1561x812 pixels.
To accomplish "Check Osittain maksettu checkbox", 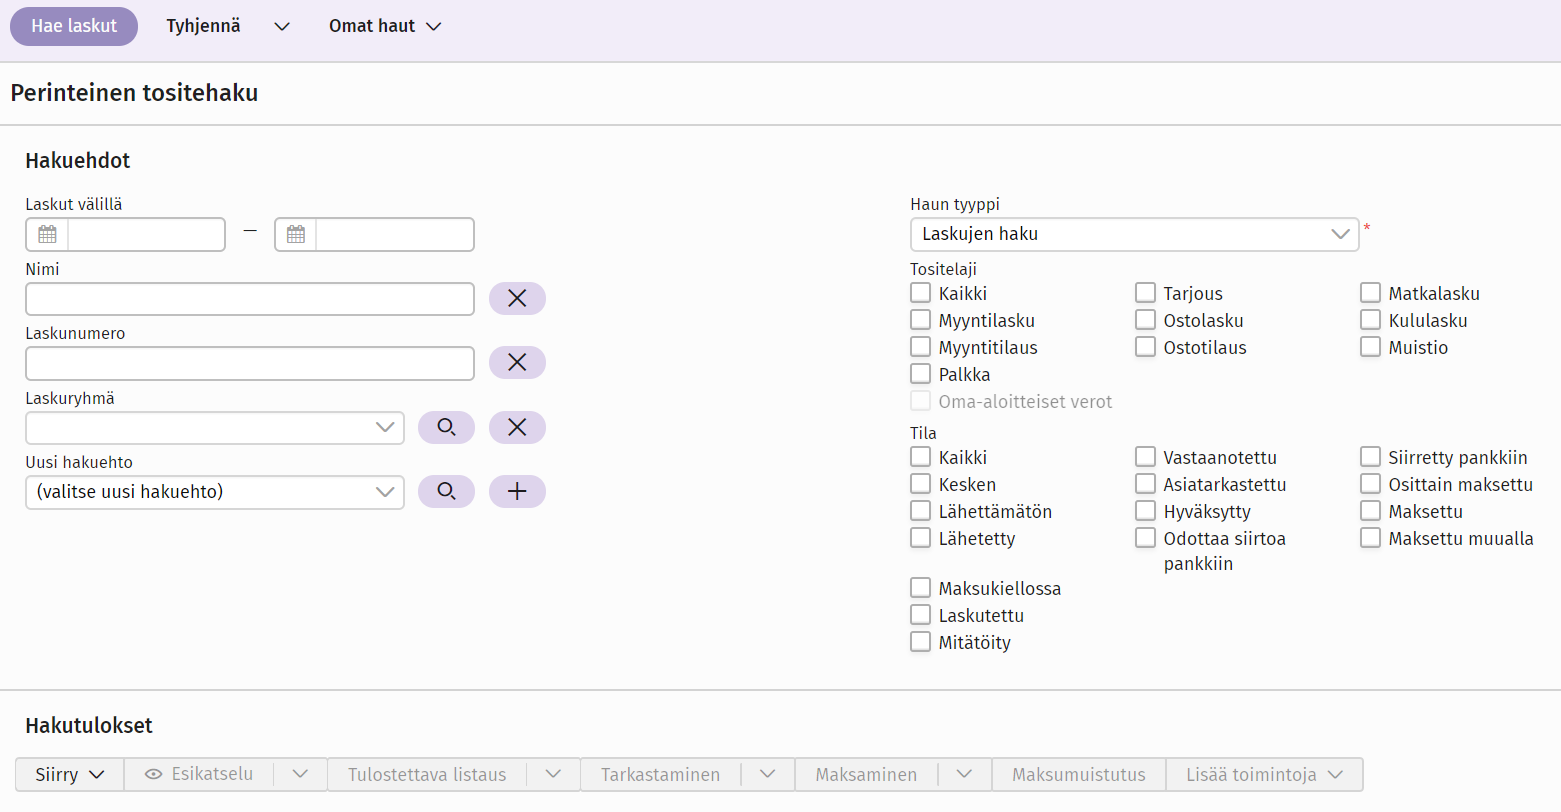I will point(1371,484).
